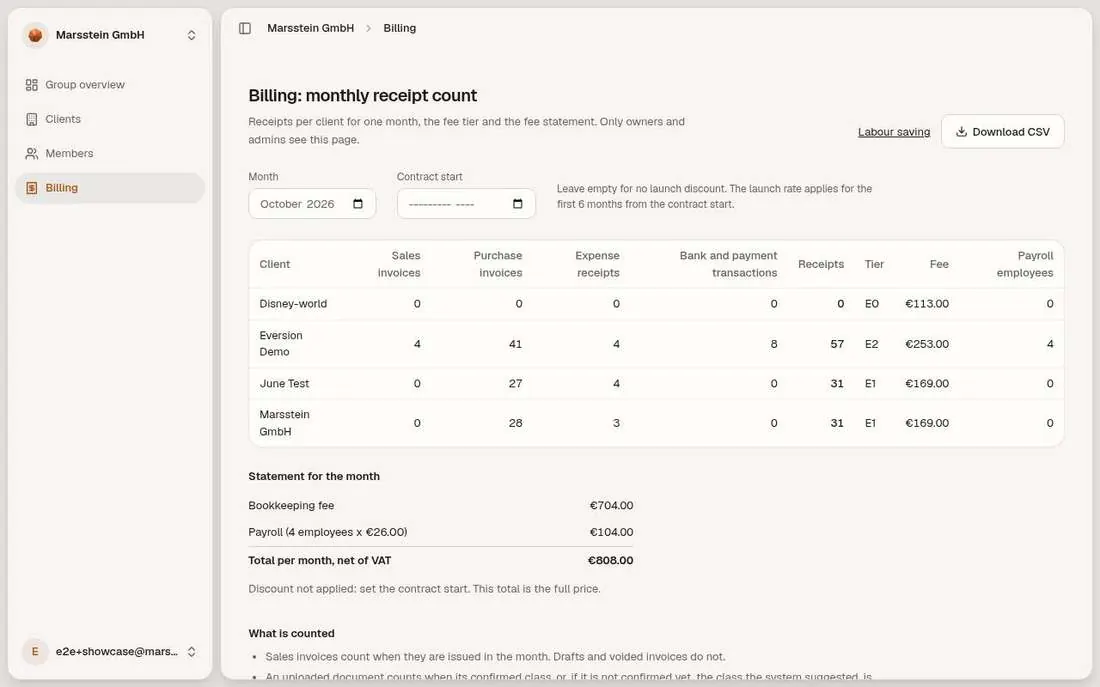Screen dimensions: 1100x687
Task: Click the download icon on Download CSV
Action: [x=961, y=131]
